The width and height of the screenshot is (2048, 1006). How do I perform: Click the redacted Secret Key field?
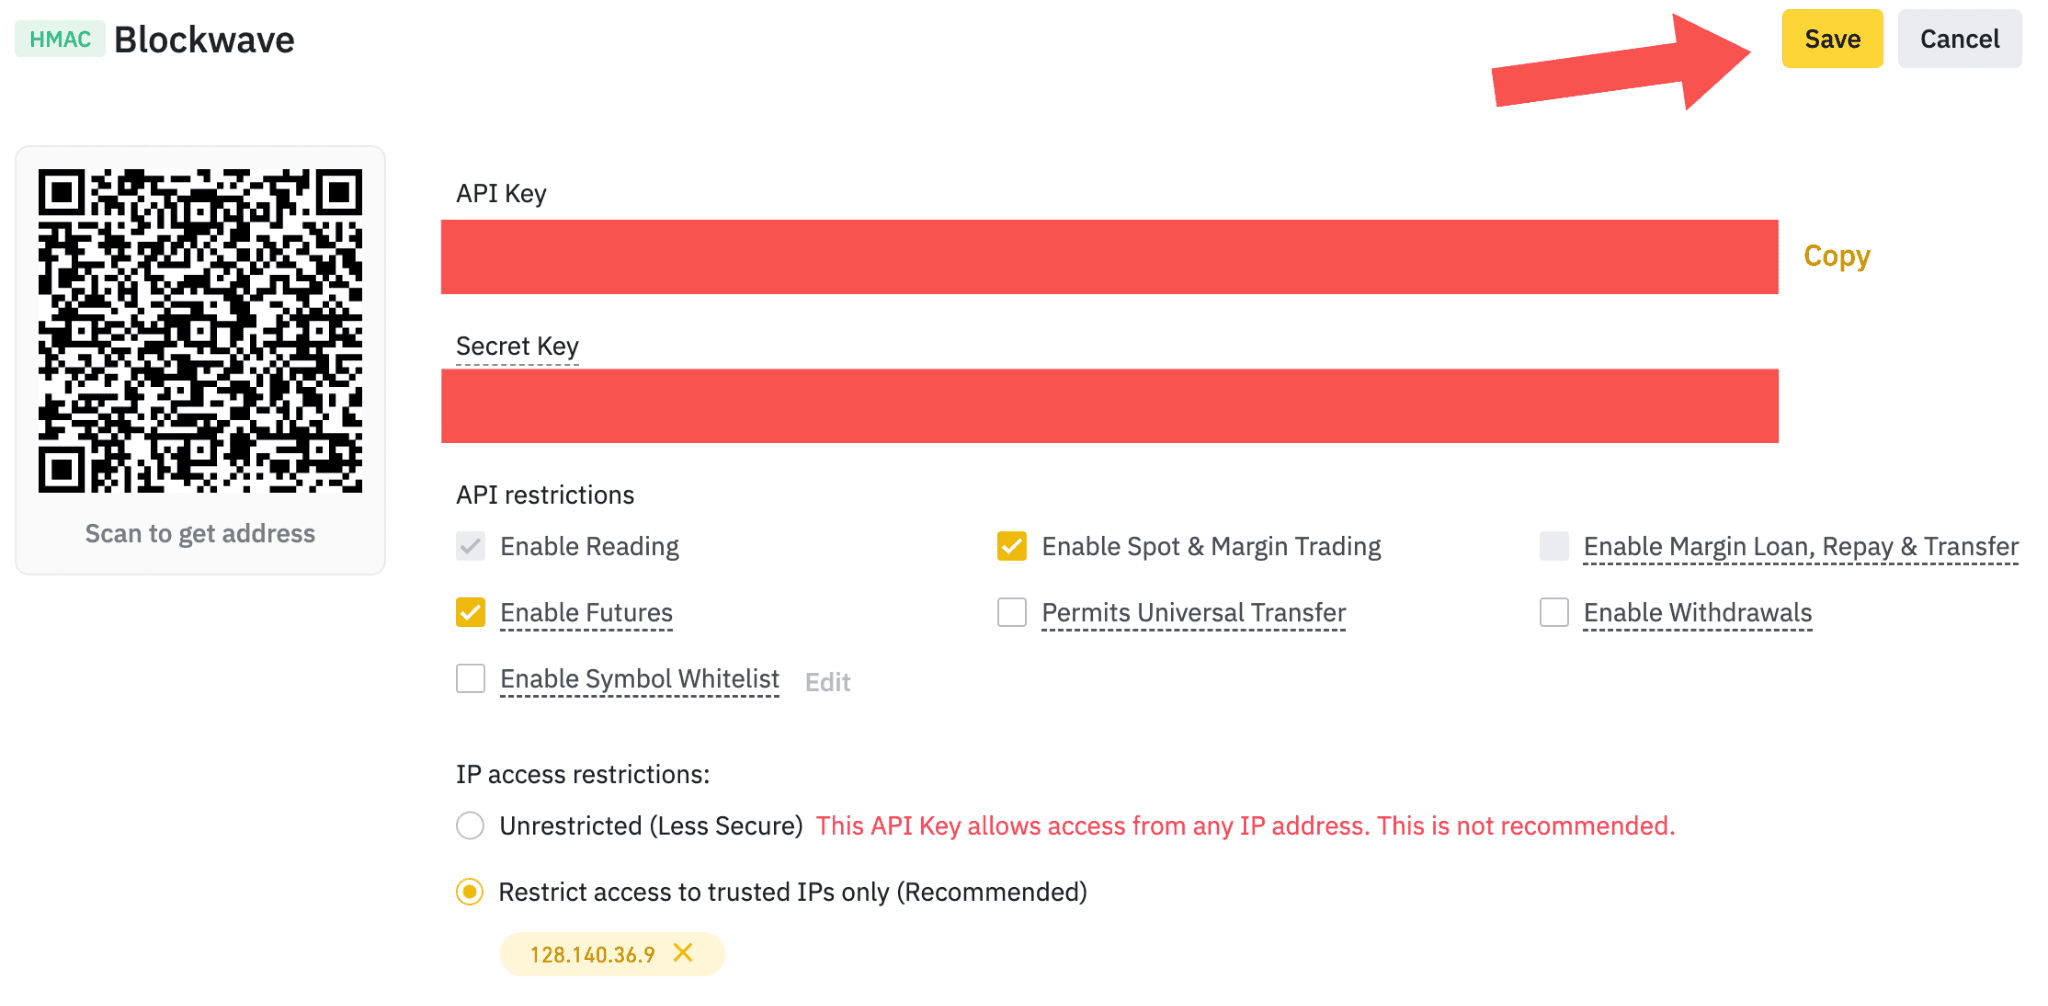[1109, 406]
